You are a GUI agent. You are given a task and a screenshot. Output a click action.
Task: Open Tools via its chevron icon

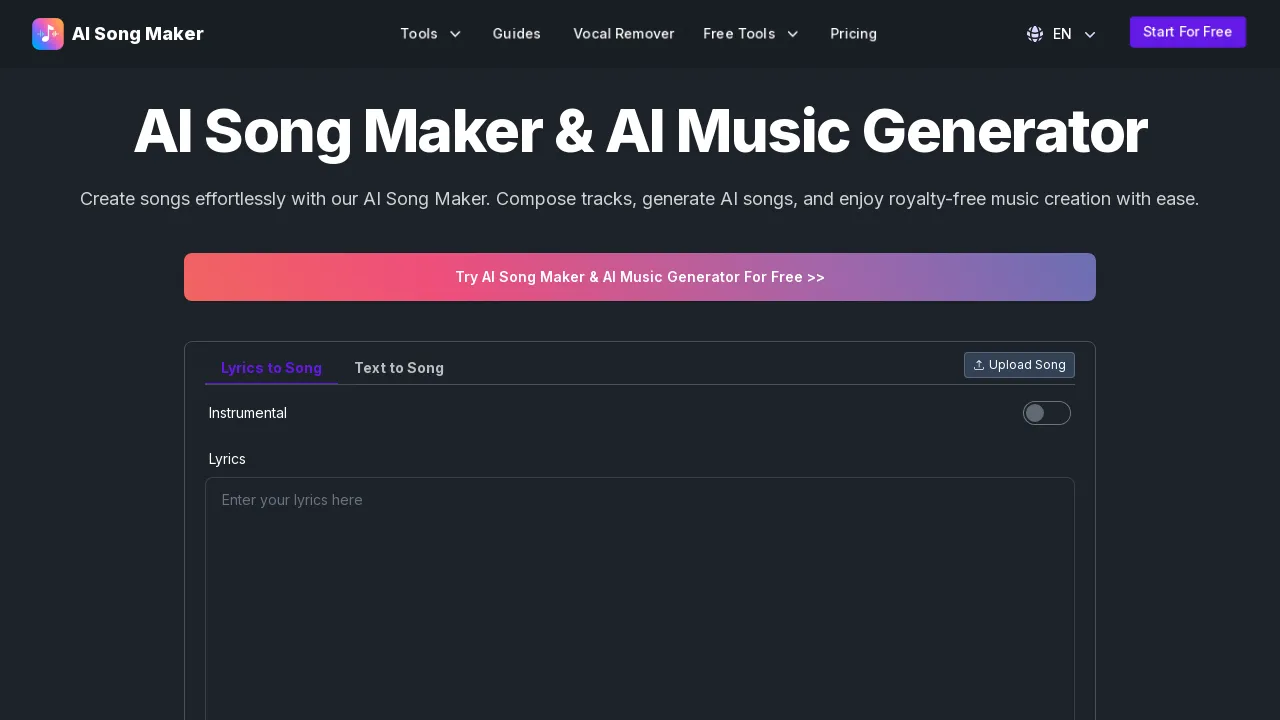pos(455,34)
